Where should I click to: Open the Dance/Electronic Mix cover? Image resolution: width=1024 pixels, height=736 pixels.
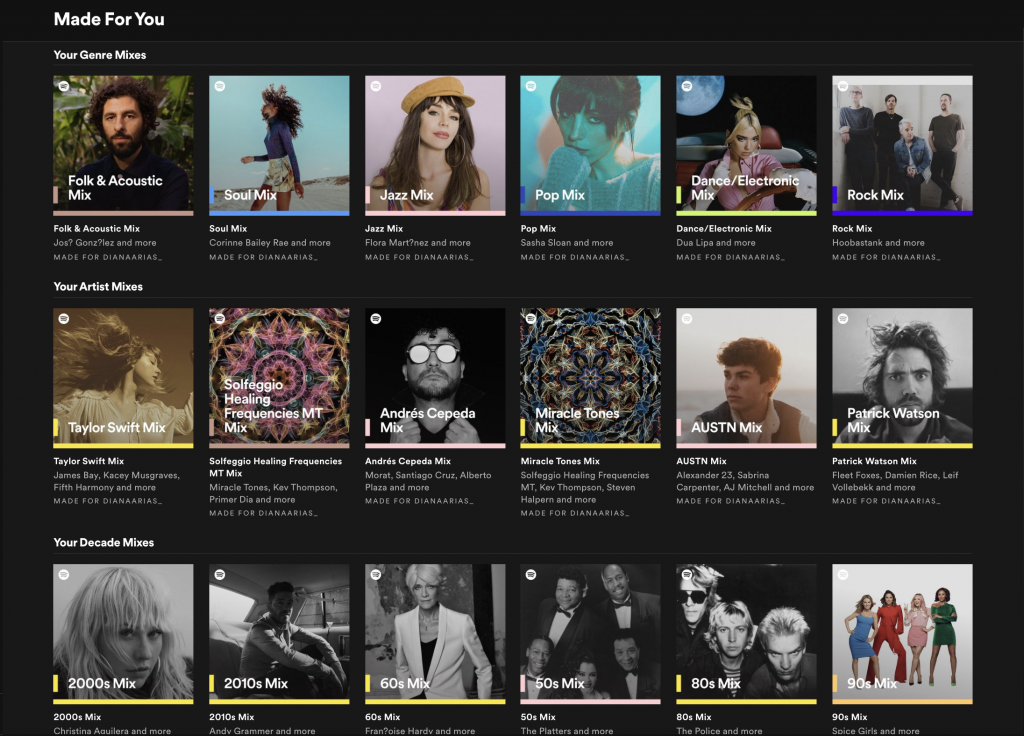click(746, 146)
